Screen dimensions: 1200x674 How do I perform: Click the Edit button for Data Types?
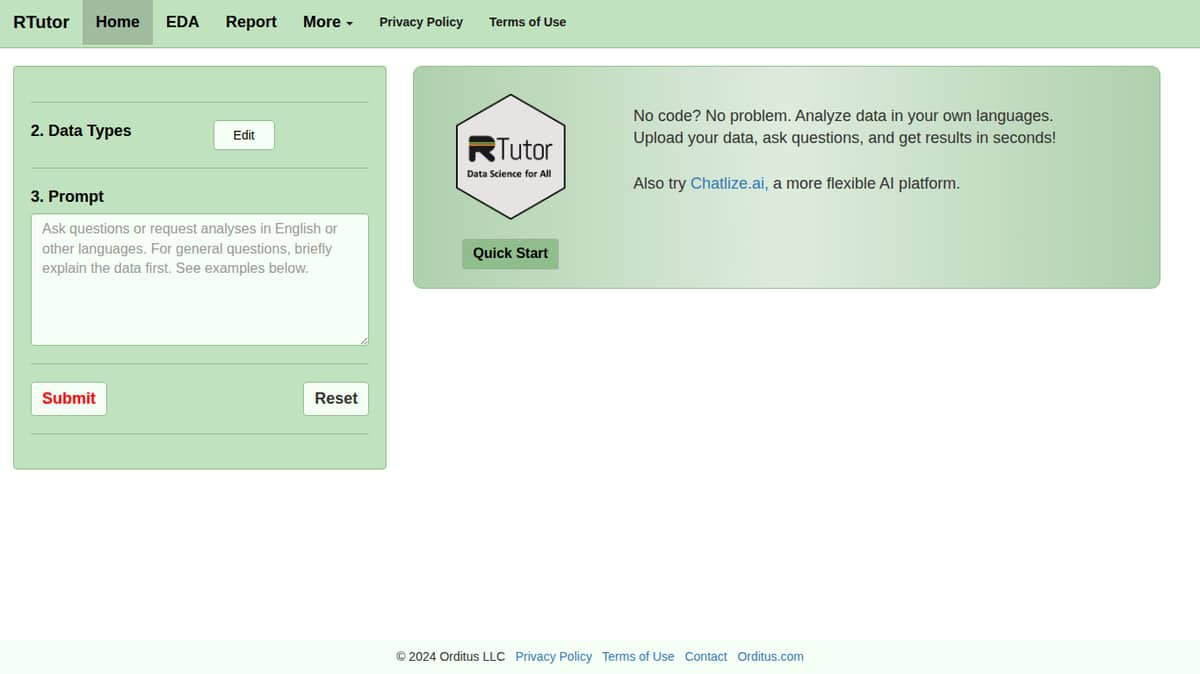point(244,135)
